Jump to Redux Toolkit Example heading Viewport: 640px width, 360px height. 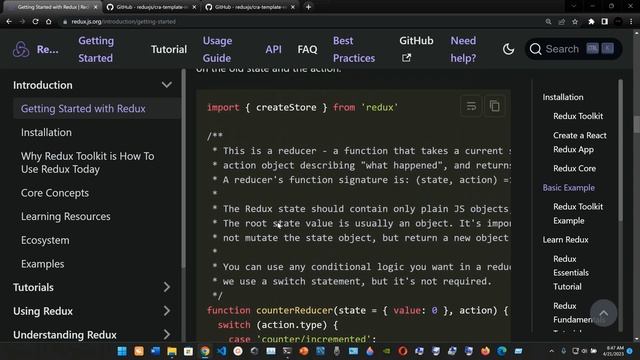point(578,213)
